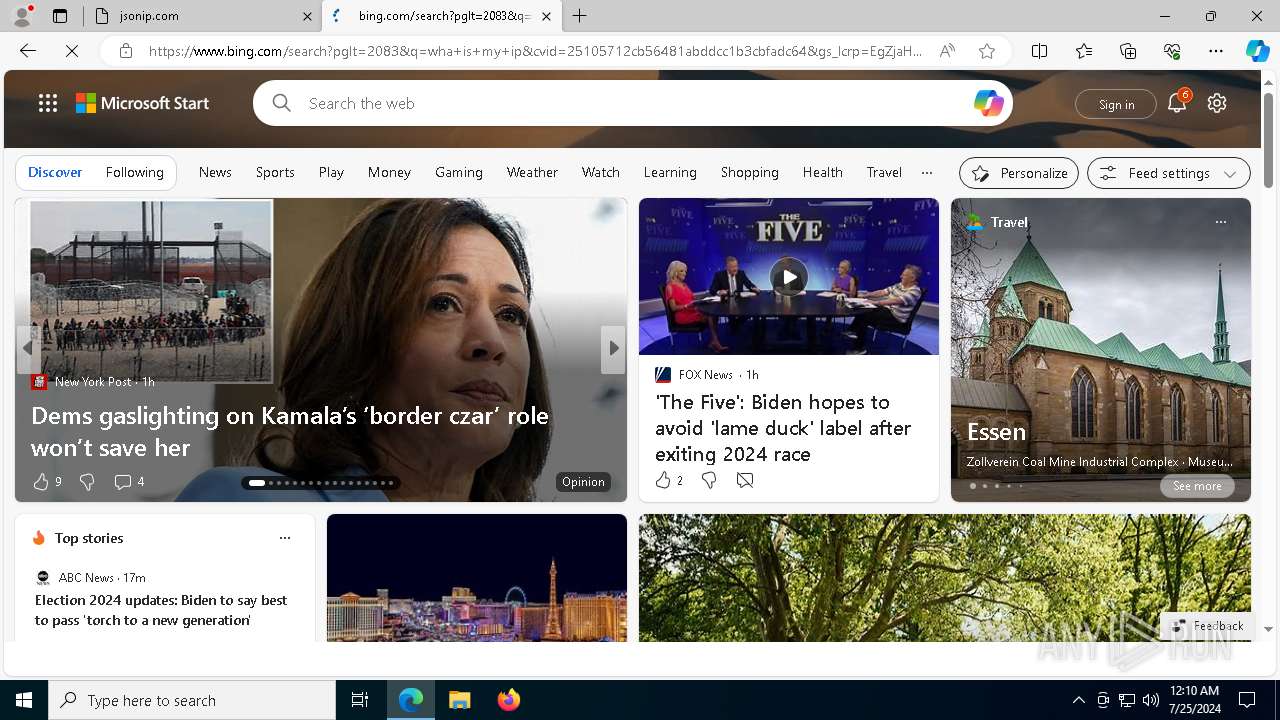Open Copilot sidebar
Image resolution: width=1280 pixels, height=720 pixels.
tap(1257, 51)
